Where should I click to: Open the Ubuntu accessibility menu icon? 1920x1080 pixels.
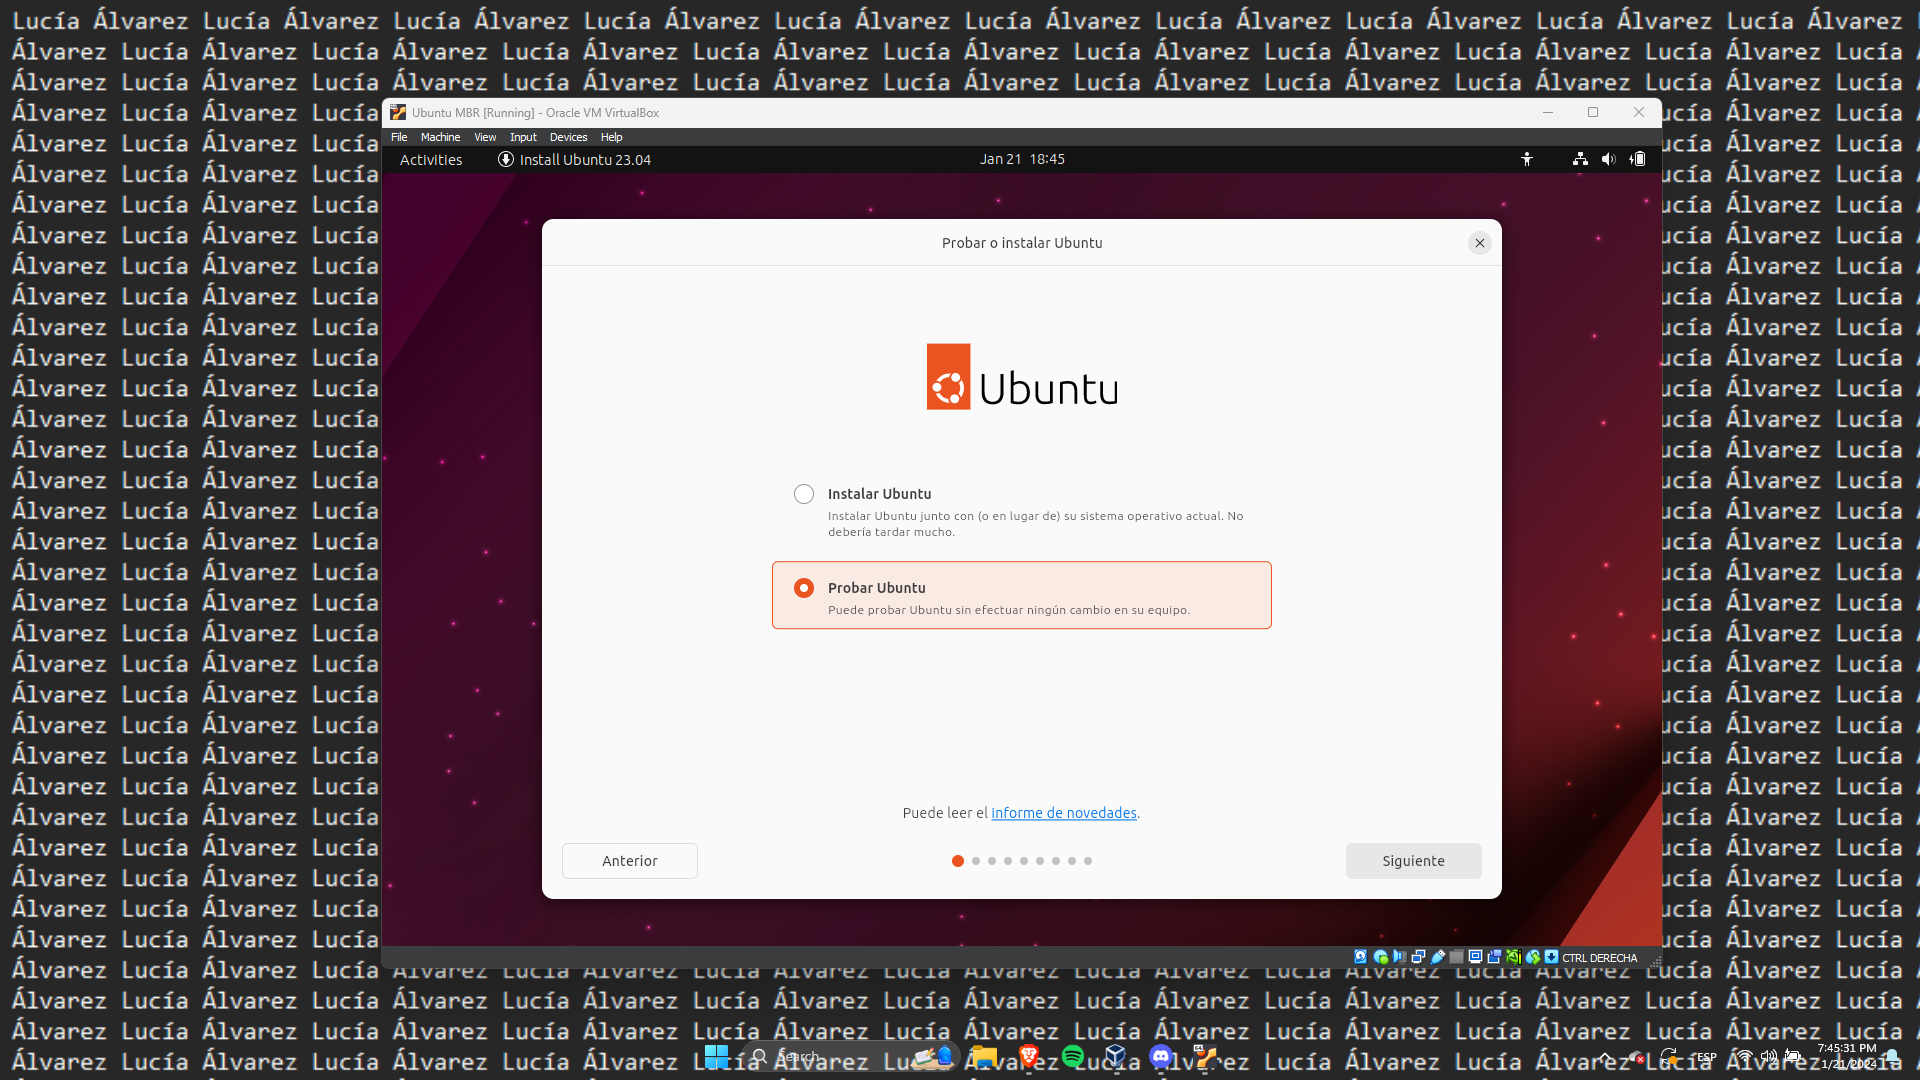tap(1527, 159)
